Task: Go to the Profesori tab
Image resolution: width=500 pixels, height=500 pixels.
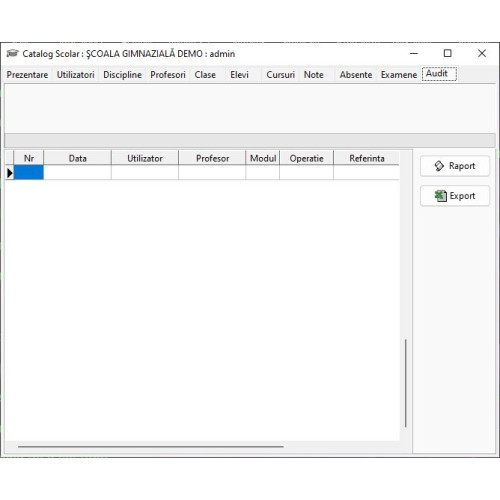Action: [168, 75]
